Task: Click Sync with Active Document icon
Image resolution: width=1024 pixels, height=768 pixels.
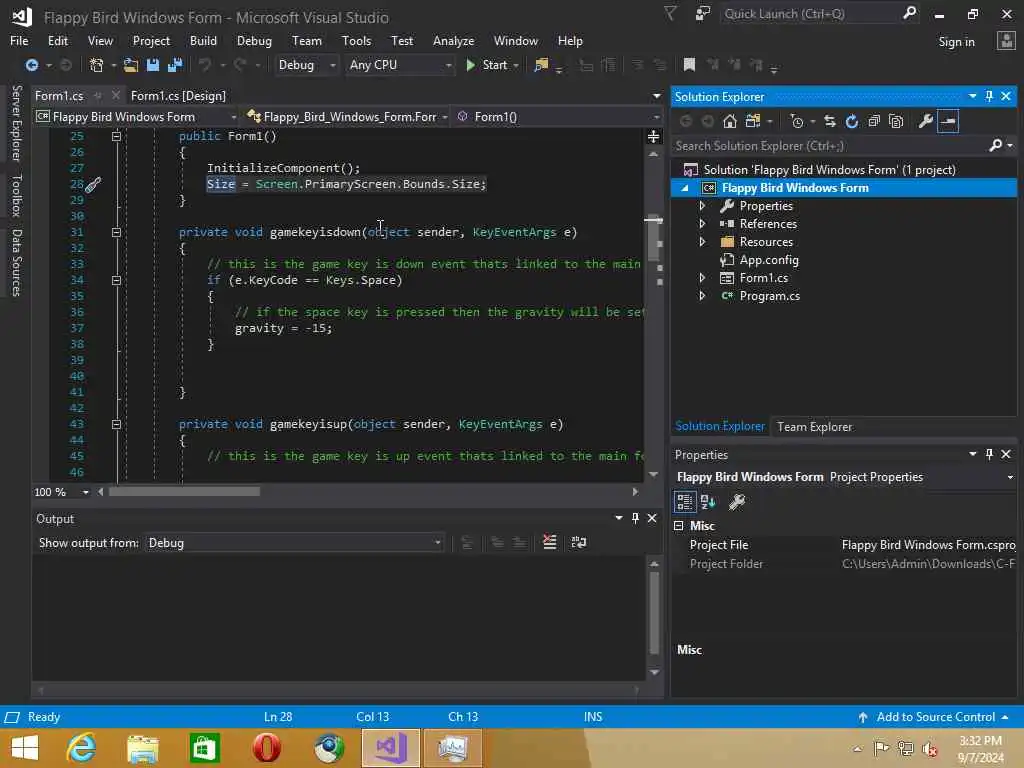Action: click(830, 121)
